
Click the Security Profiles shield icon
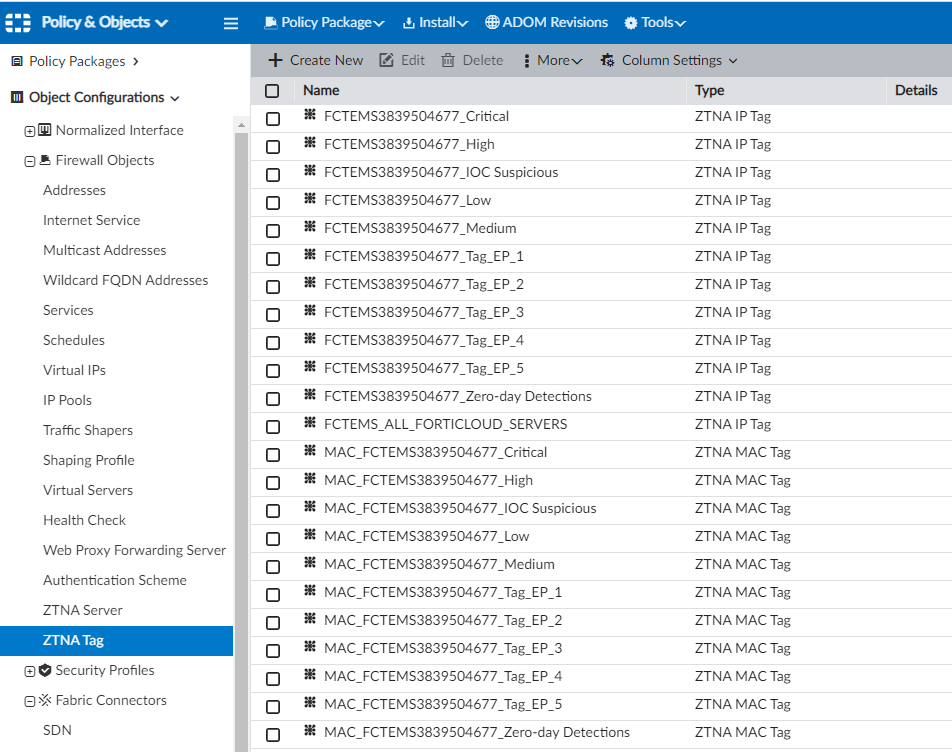44,670
